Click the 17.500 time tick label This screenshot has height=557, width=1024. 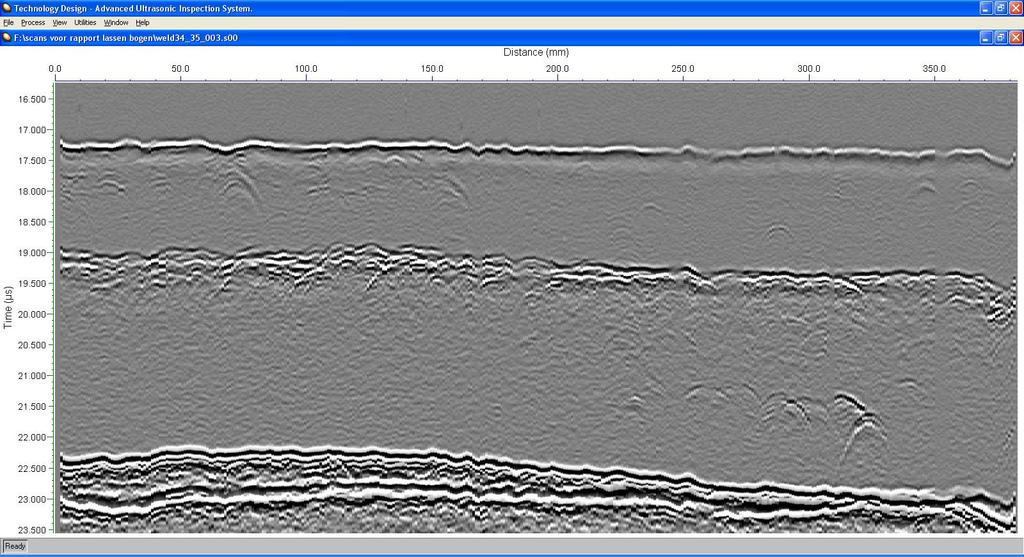pos(33,161)
